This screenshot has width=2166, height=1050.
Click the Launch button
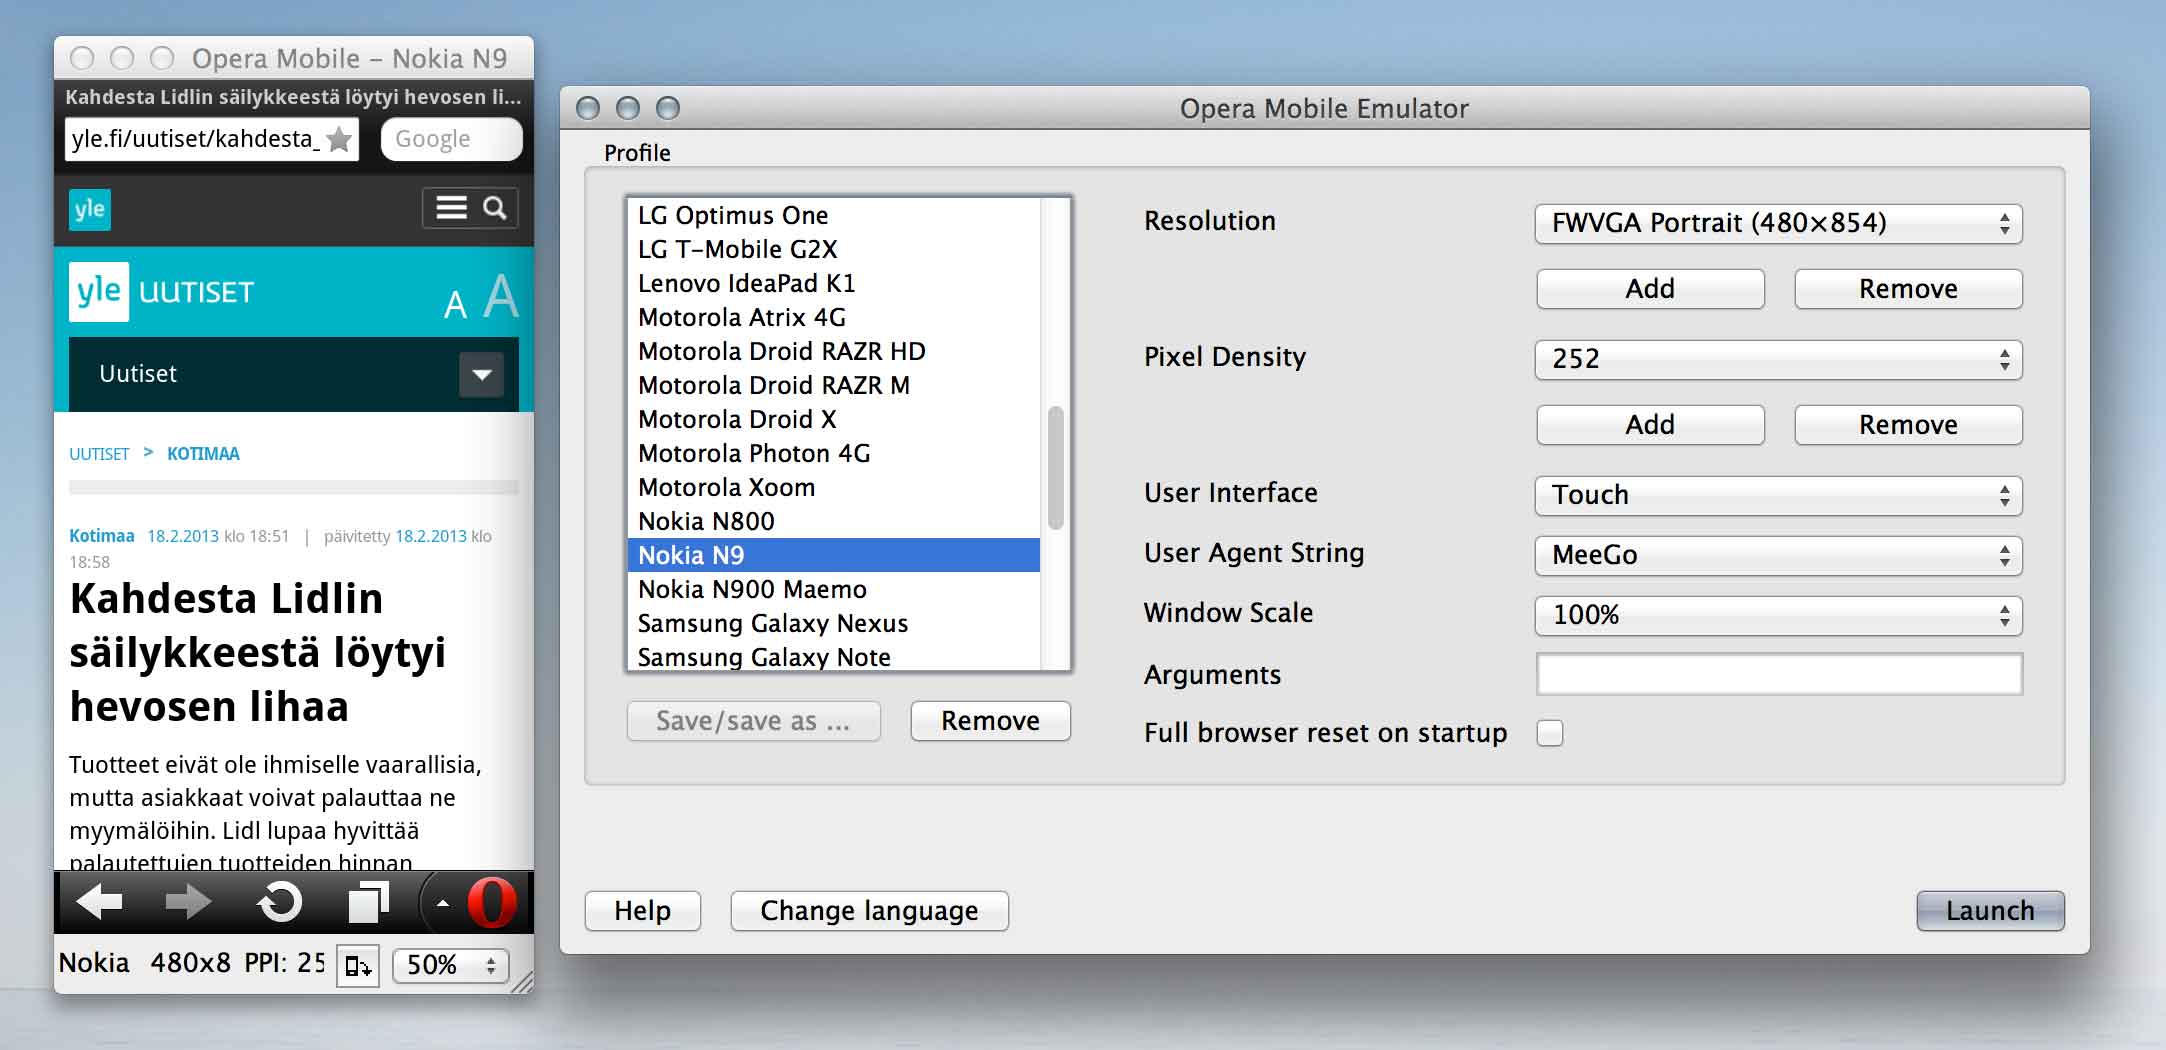[1989, 910]
